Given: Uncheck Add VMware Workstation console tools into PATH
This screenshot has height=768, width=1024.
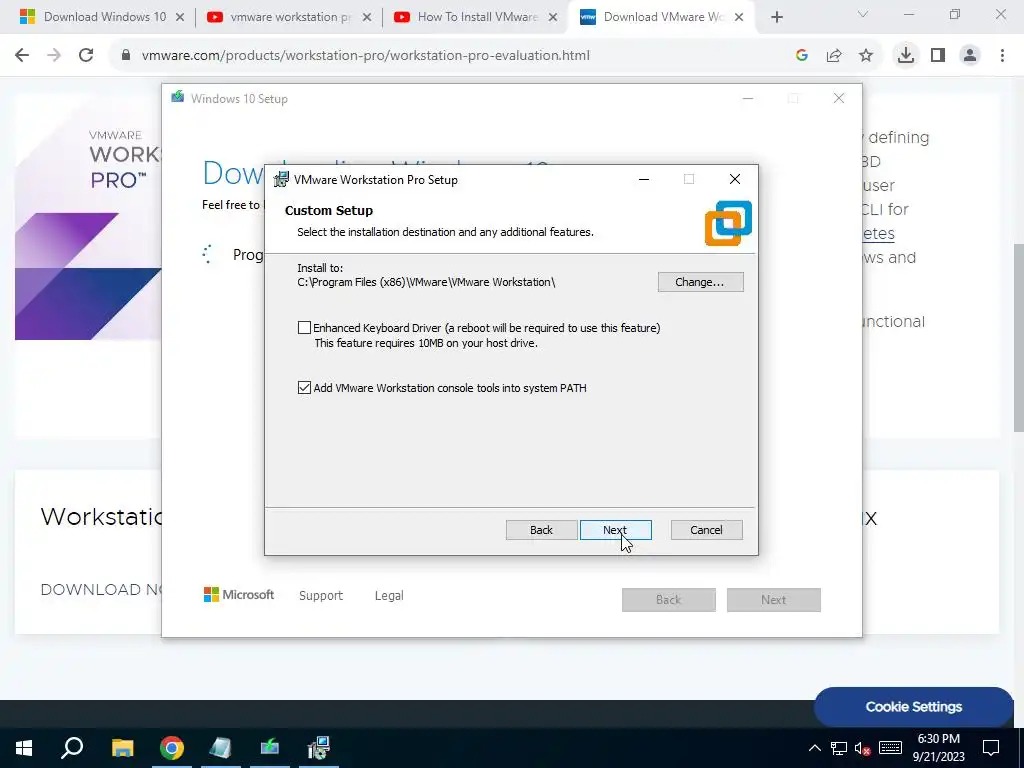Looking at the screenshot, I should click(304, 388).
